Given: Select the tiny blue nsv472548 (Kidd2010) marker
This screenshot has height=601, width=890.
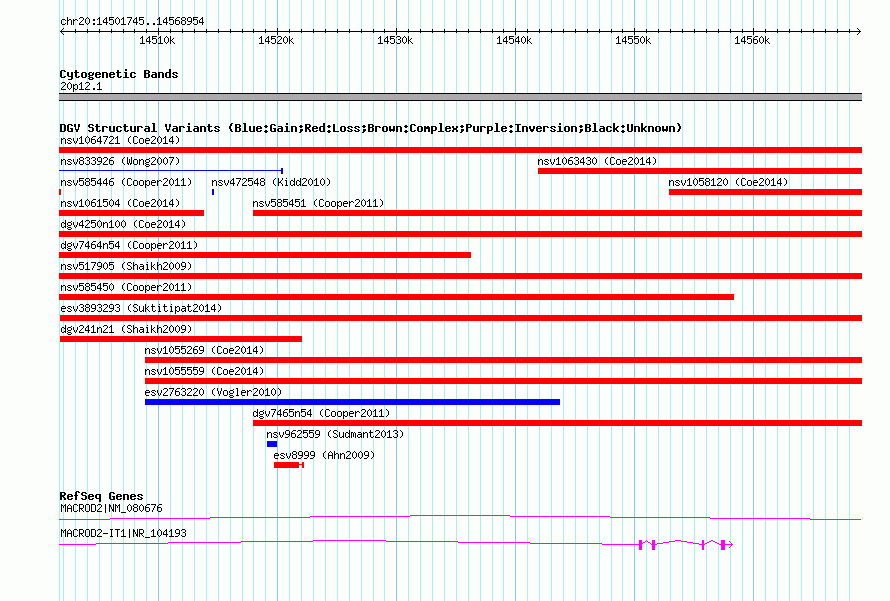Looking at the screenshot, I should (213, 191).
